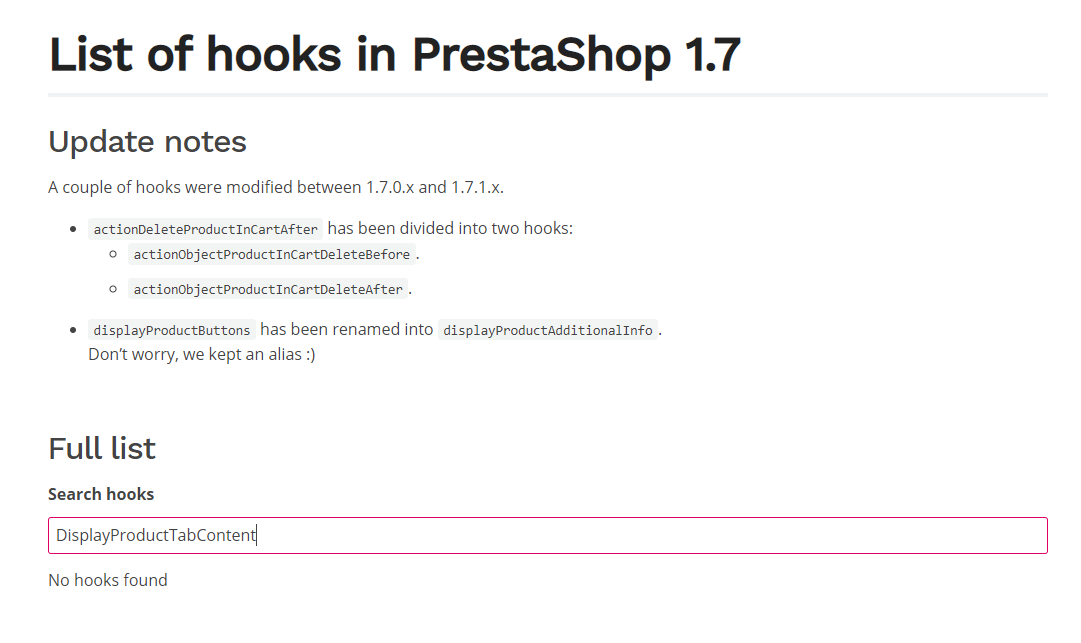This screenshot has height=643, width=1081.
Task: Click the displayProductButtons code snippet
Action: pos(172,330)
